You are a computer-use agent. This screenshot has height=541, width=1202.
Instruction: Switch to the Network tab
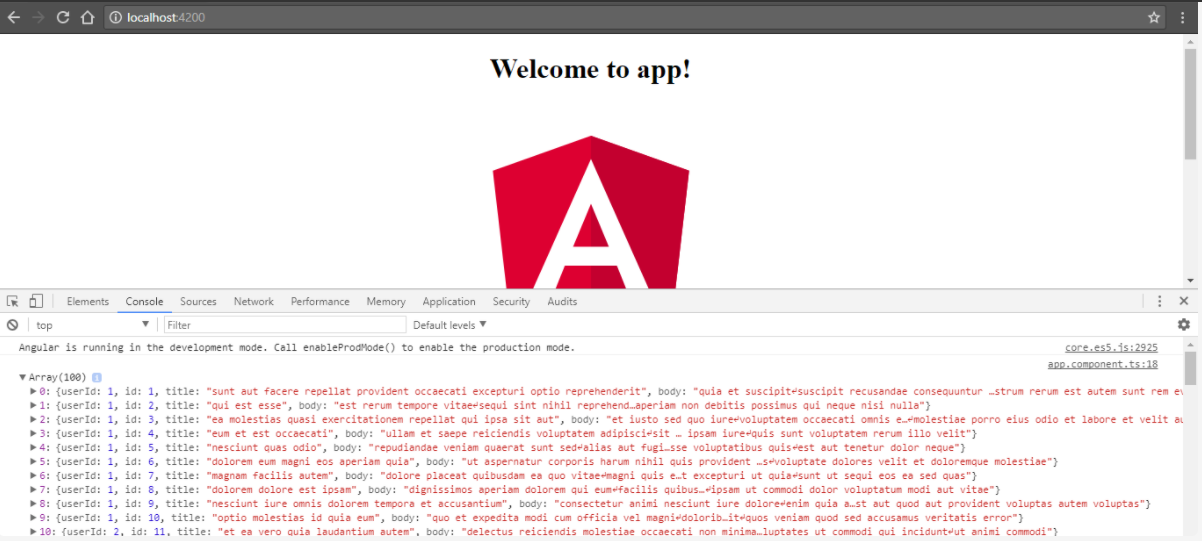point(254,301)
